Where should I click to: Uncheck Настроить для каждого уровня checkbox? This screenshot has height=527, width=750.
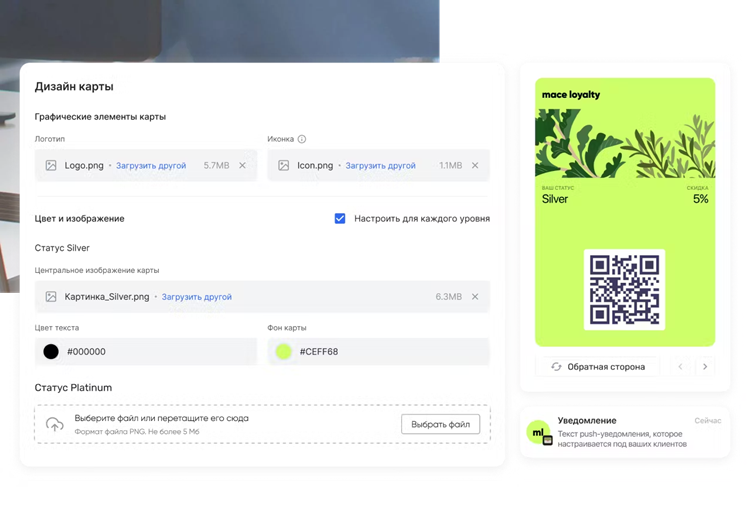[340, 218]
